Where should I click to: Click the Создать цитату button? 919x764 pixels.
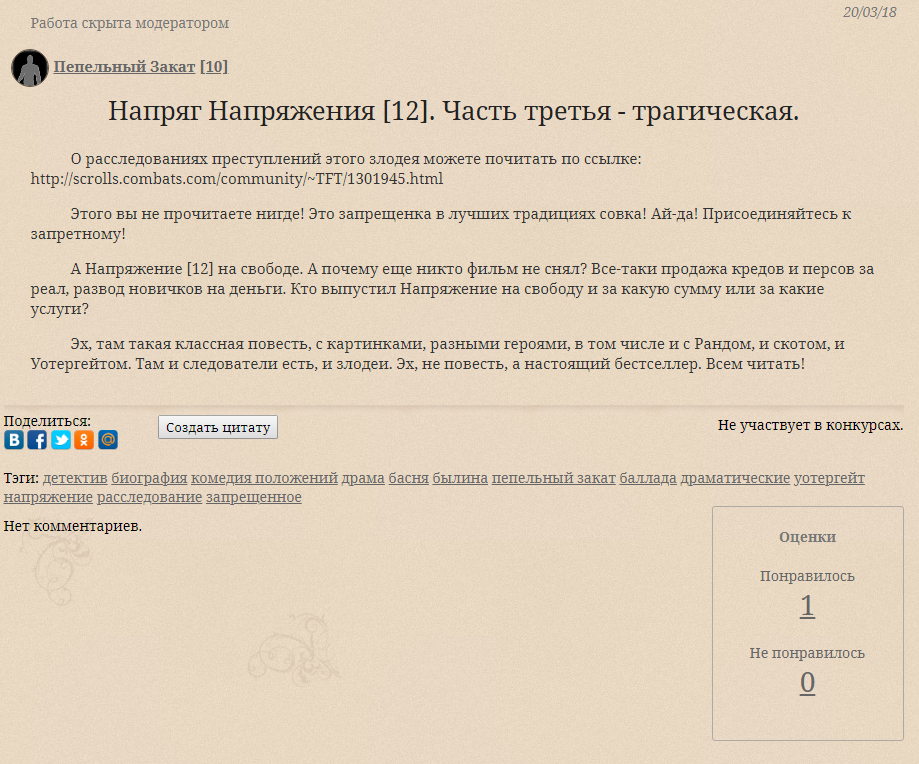(218, 427)
